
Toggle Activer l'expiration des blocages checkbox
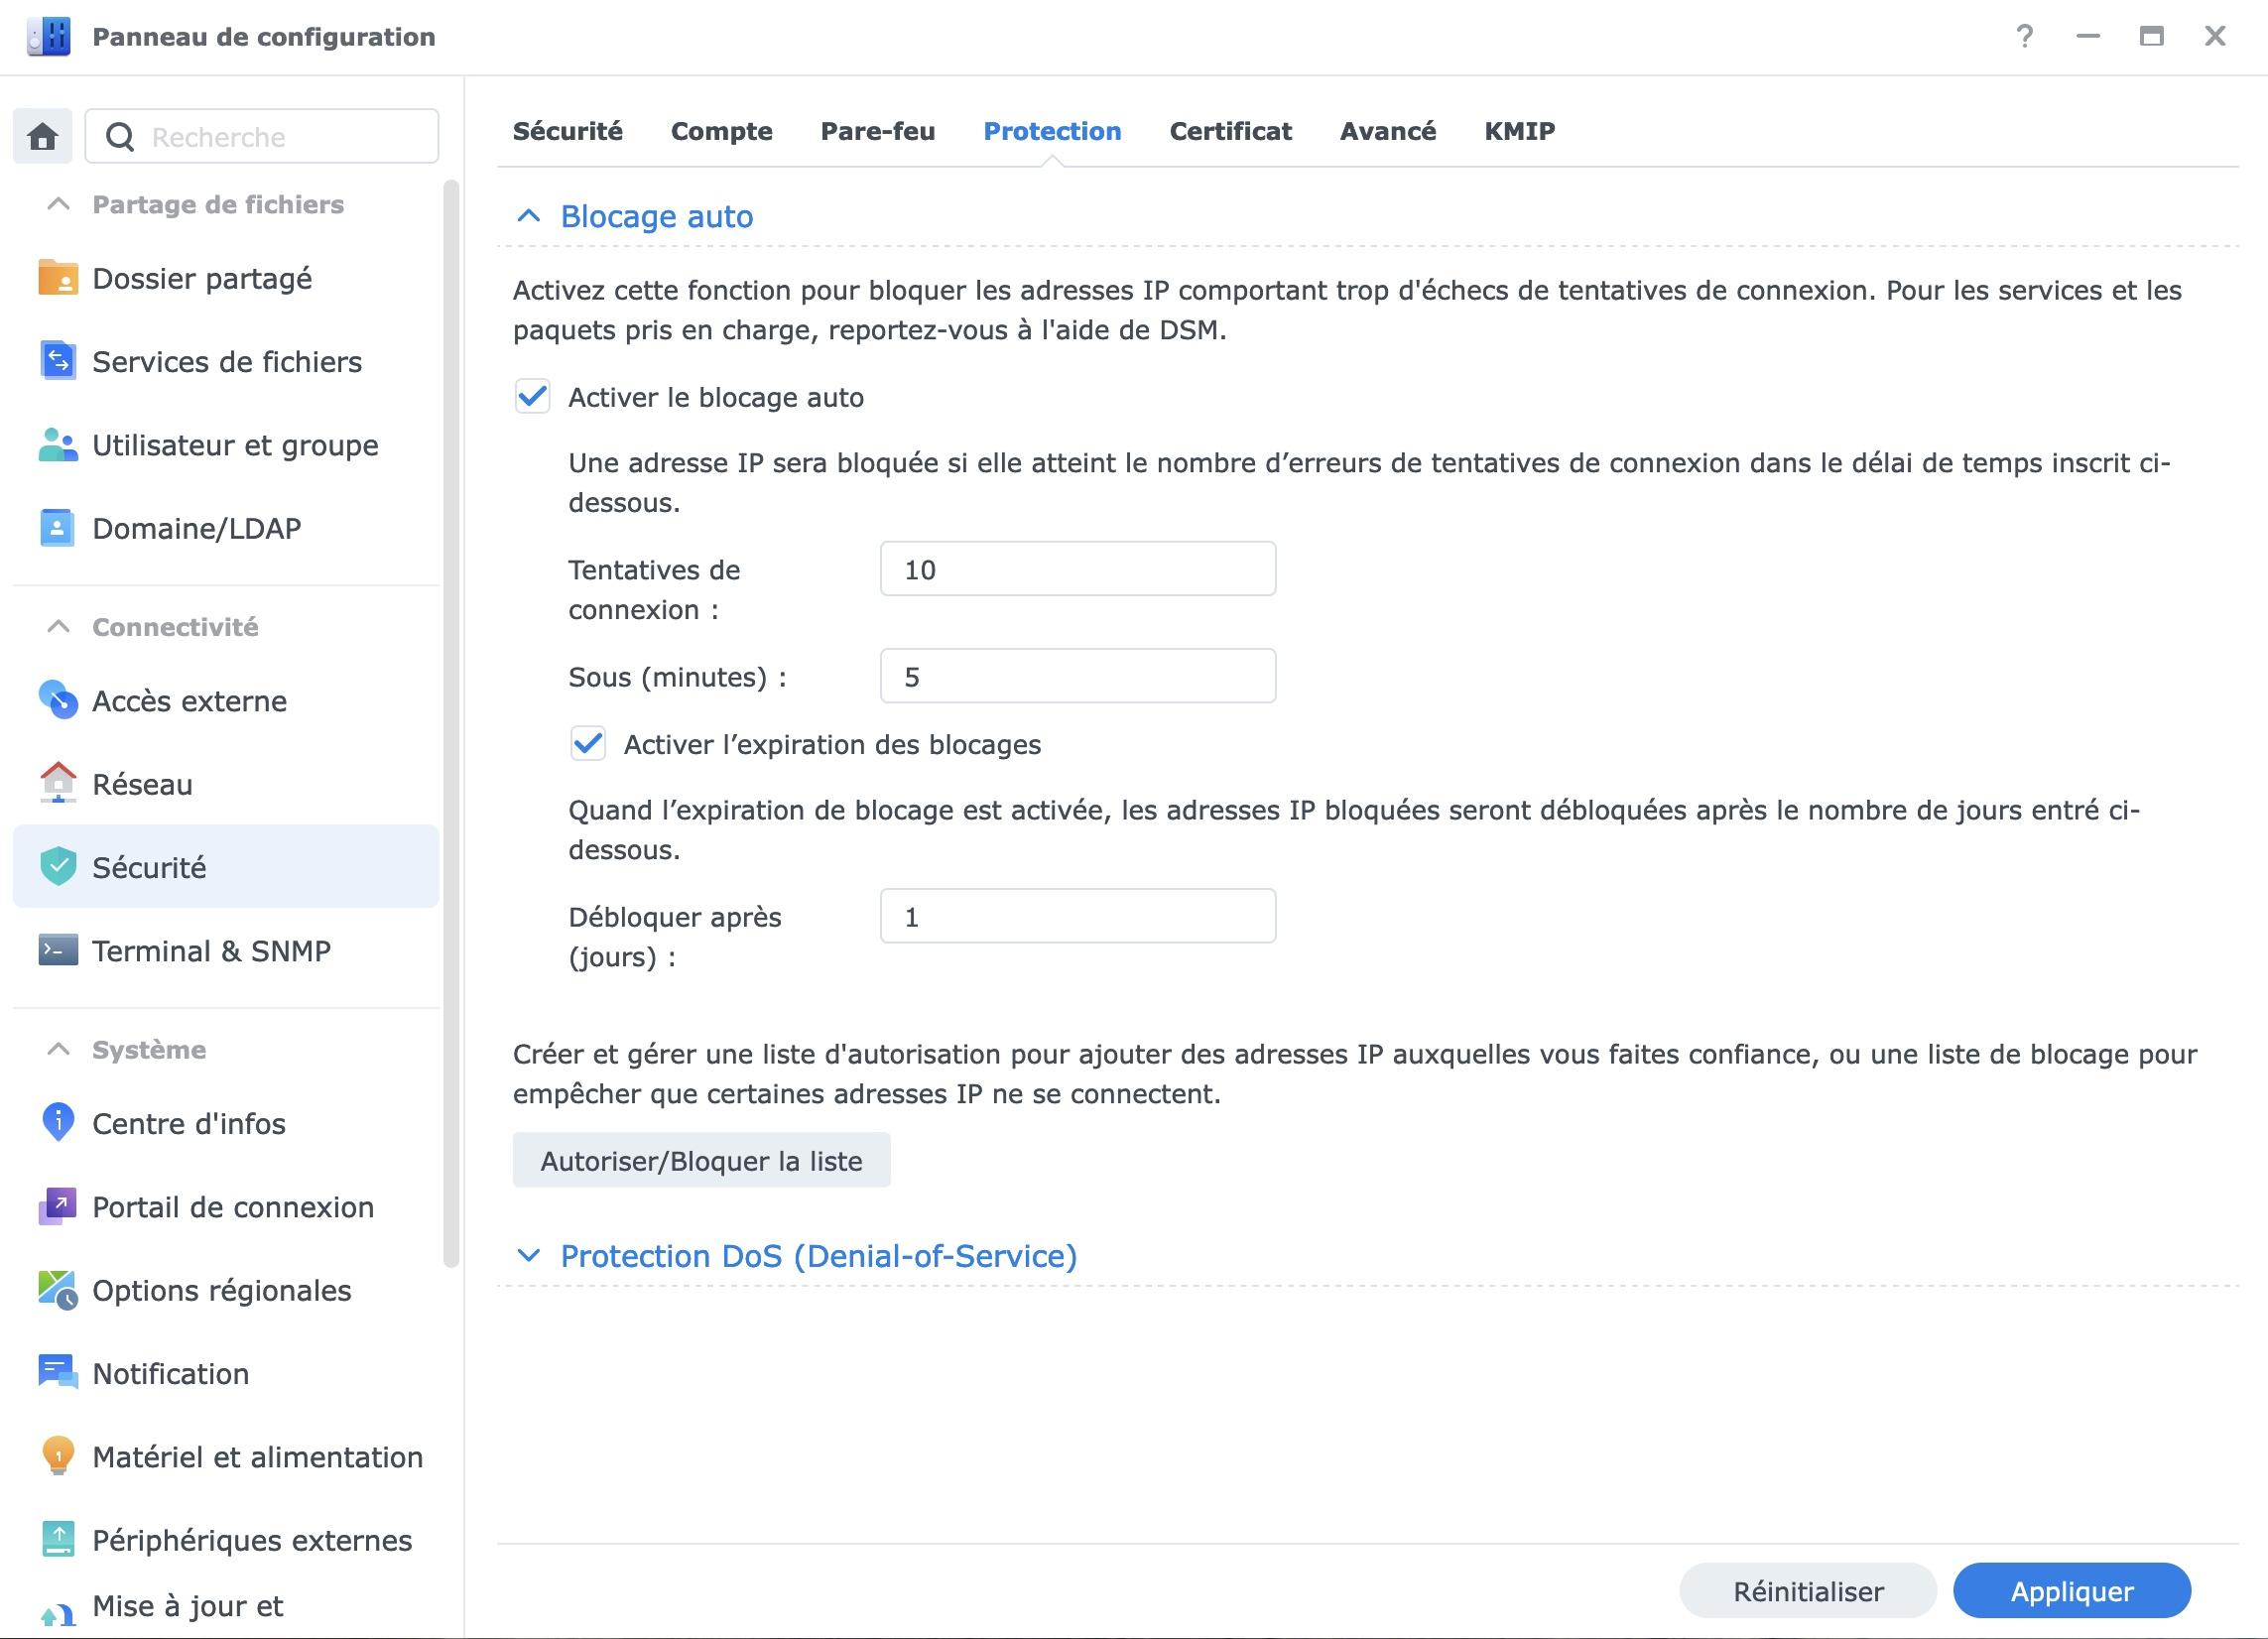tap(588, 744)
